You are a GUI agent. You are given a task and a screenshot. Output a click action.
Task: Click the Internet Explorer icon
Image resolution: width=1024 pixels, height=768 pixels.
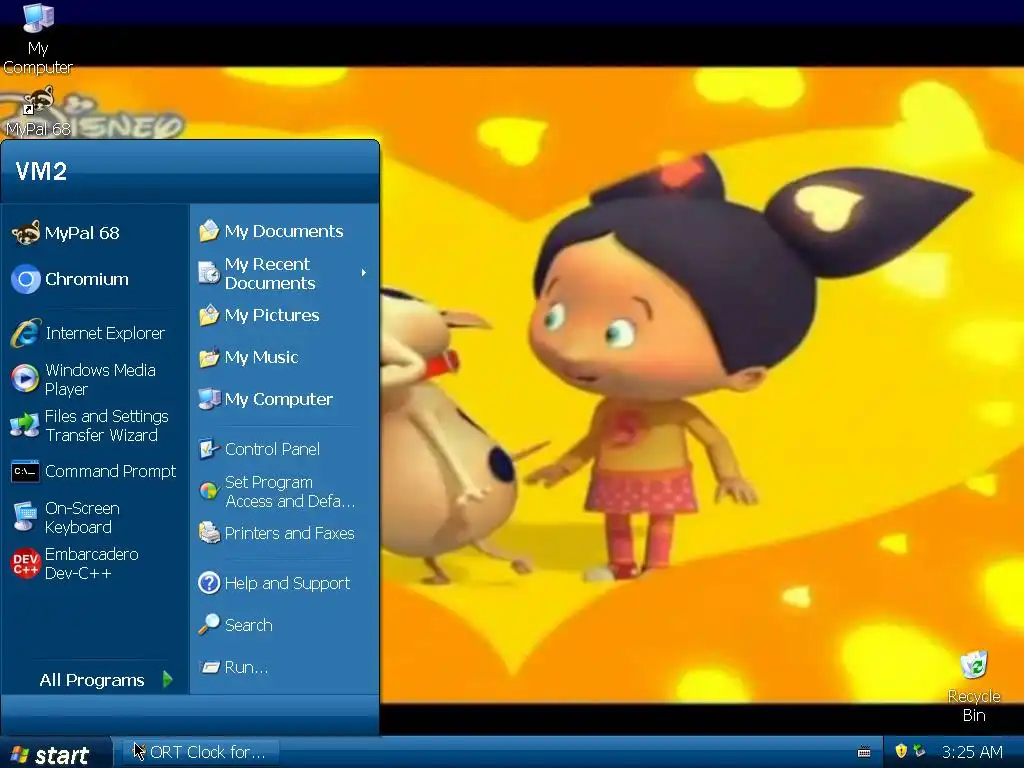point(25,334)
